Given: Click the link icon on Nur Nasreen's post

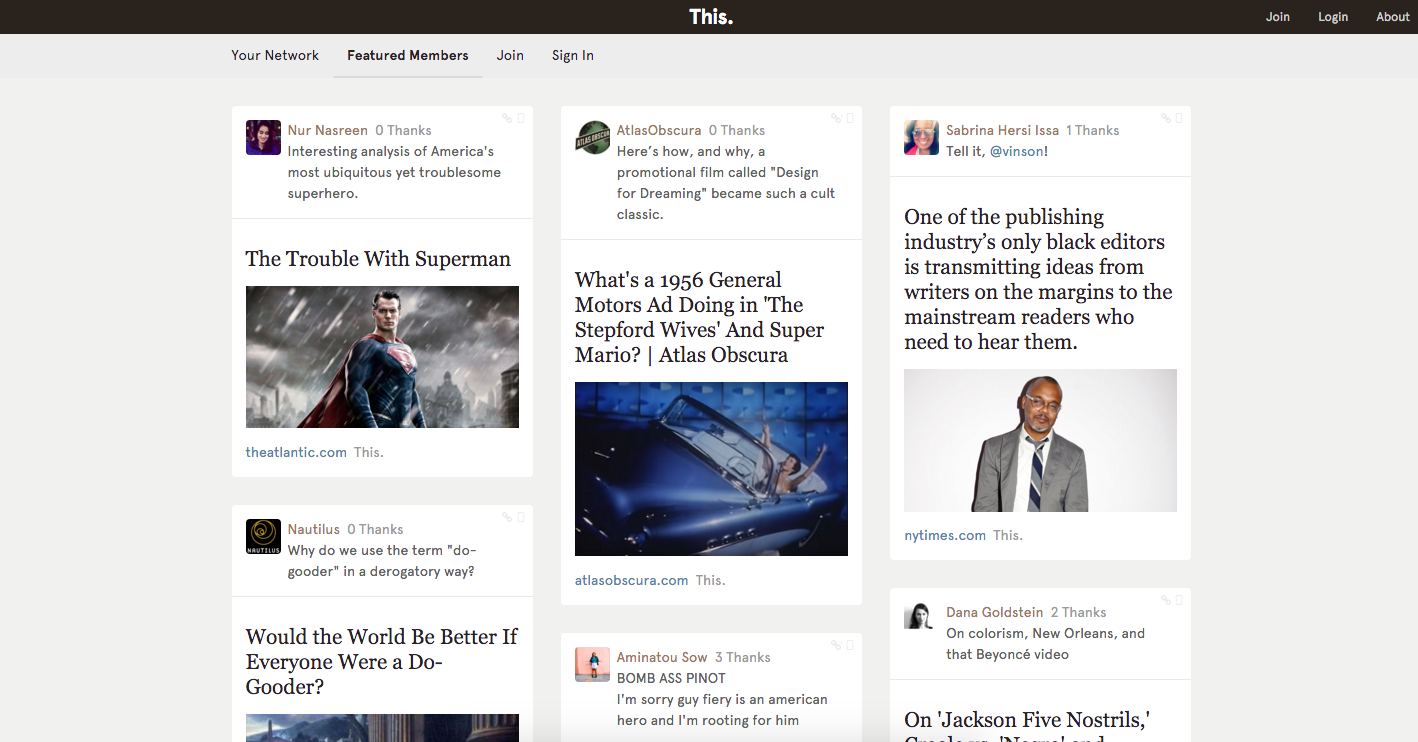Looking at the screenshot, I should tap(507, 118).
